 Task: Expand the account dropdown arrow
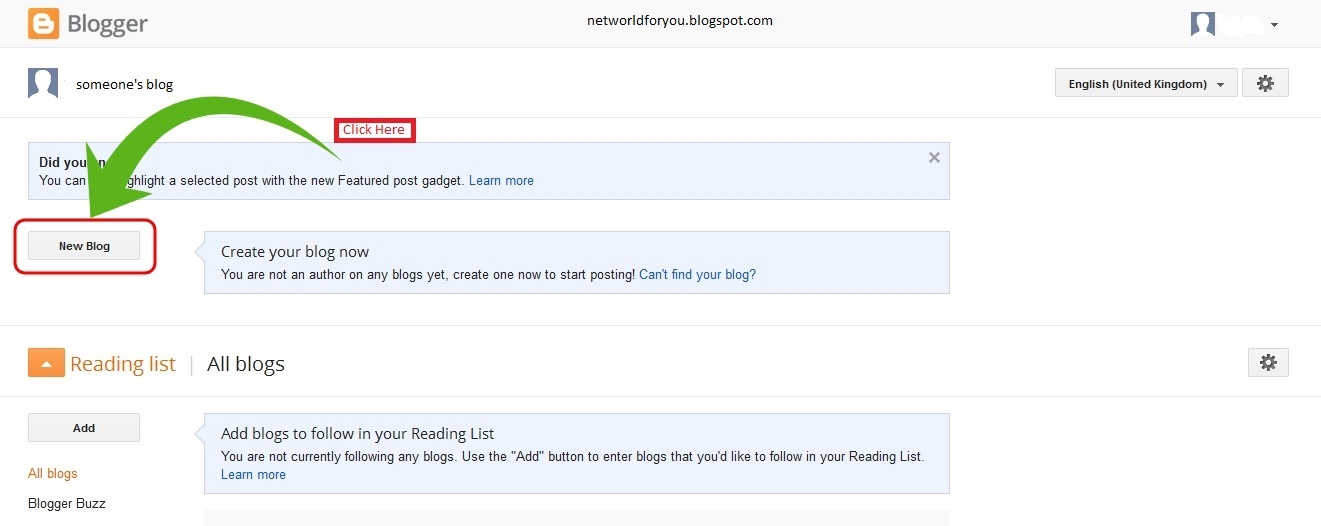(1274, 25)
